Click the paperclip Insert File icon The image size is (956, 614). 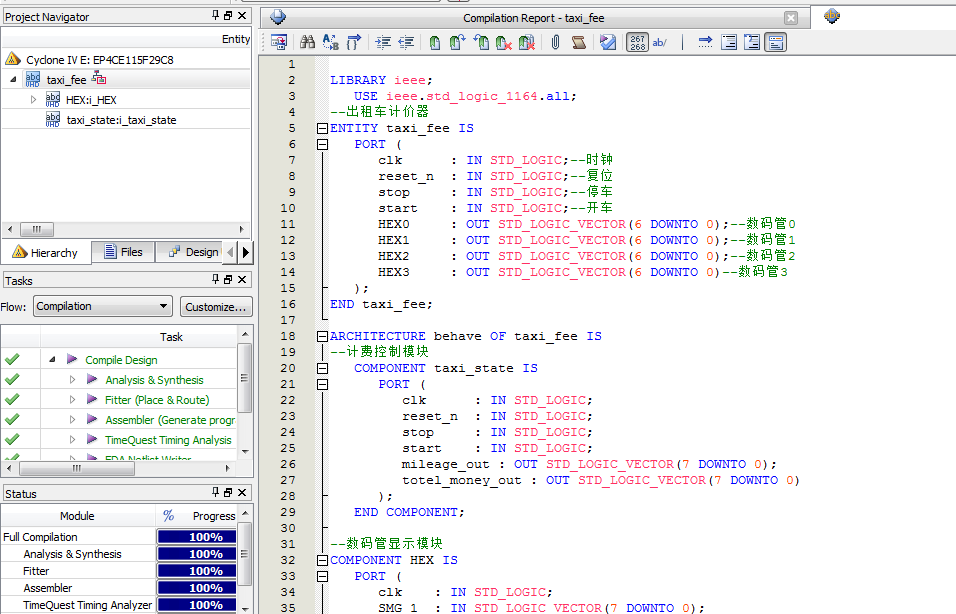(555, 42)
